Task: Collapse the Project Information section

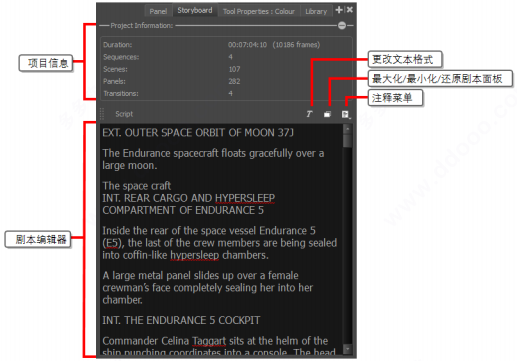Action: pyautogui.click(x=342, y=25)
